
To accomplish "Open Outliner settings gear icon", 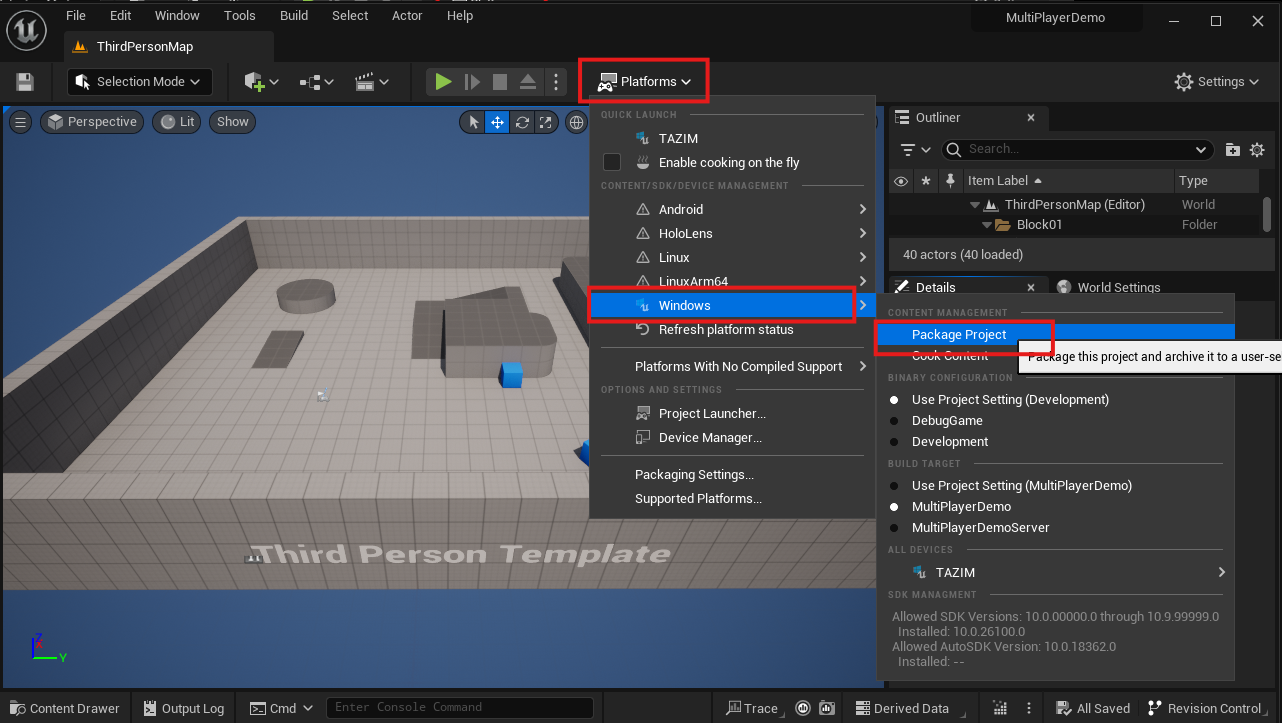I will click(x=1257, y=150).
